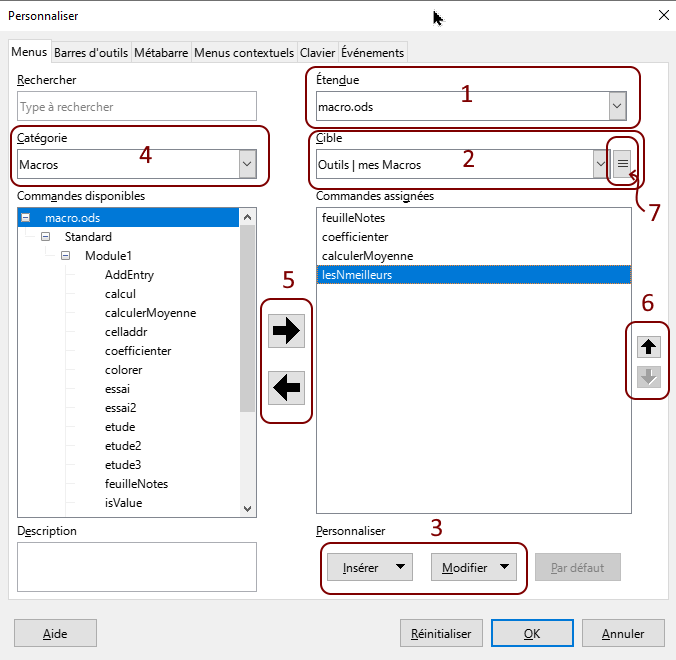676x660 pixels.
Task: Select calculerMoyenne in available commands
Action: (x=150, y=313)
